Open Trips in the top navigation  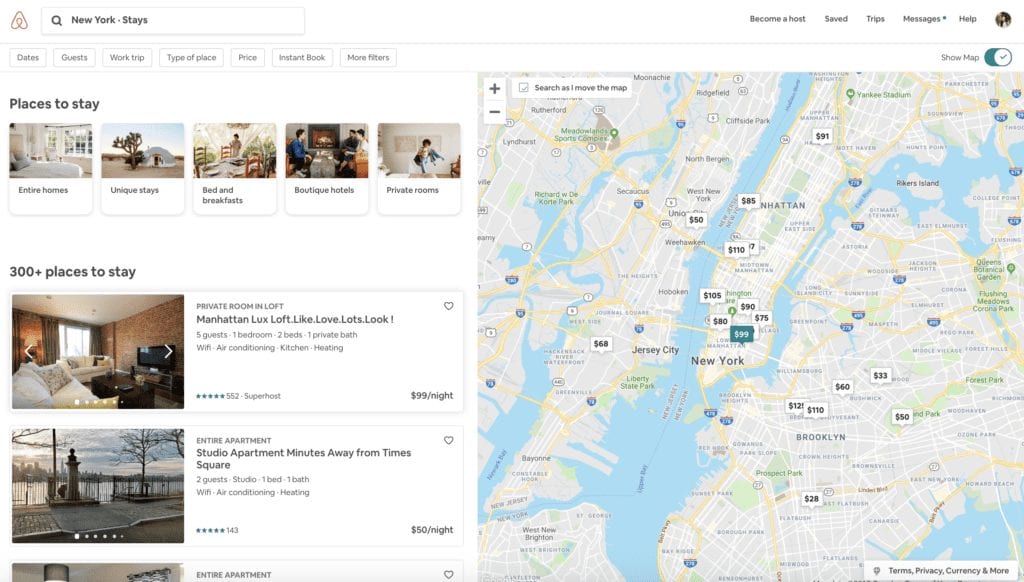pos(876,18)
